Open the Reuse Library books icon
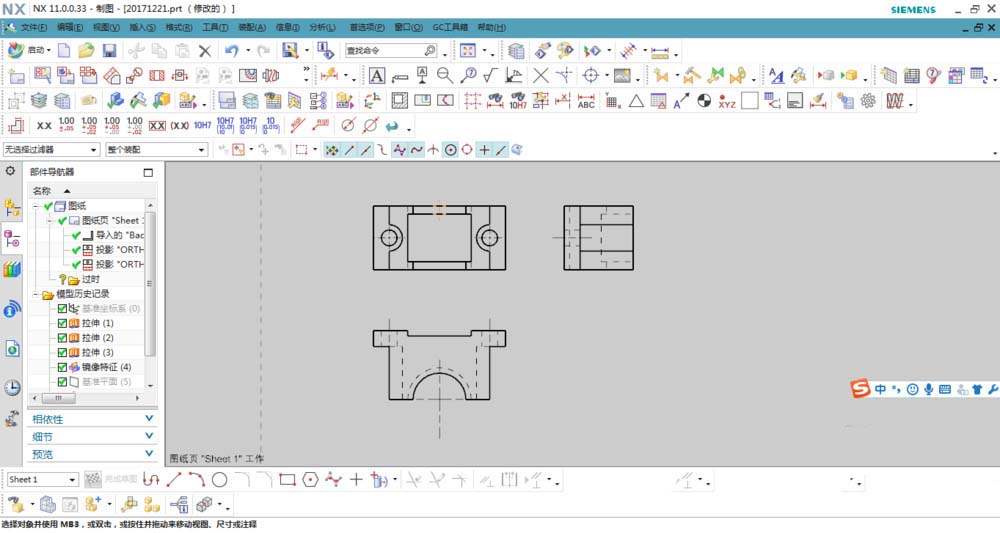 pos(12,270)
